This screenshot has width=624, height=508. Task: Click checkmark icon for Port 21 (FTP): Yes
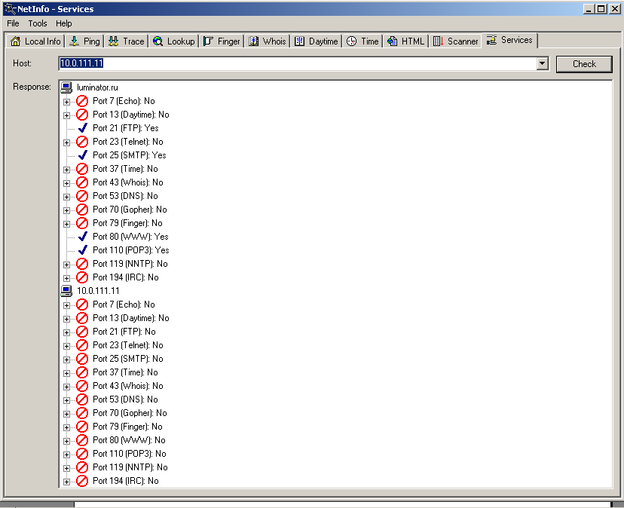tap(82, 128)
